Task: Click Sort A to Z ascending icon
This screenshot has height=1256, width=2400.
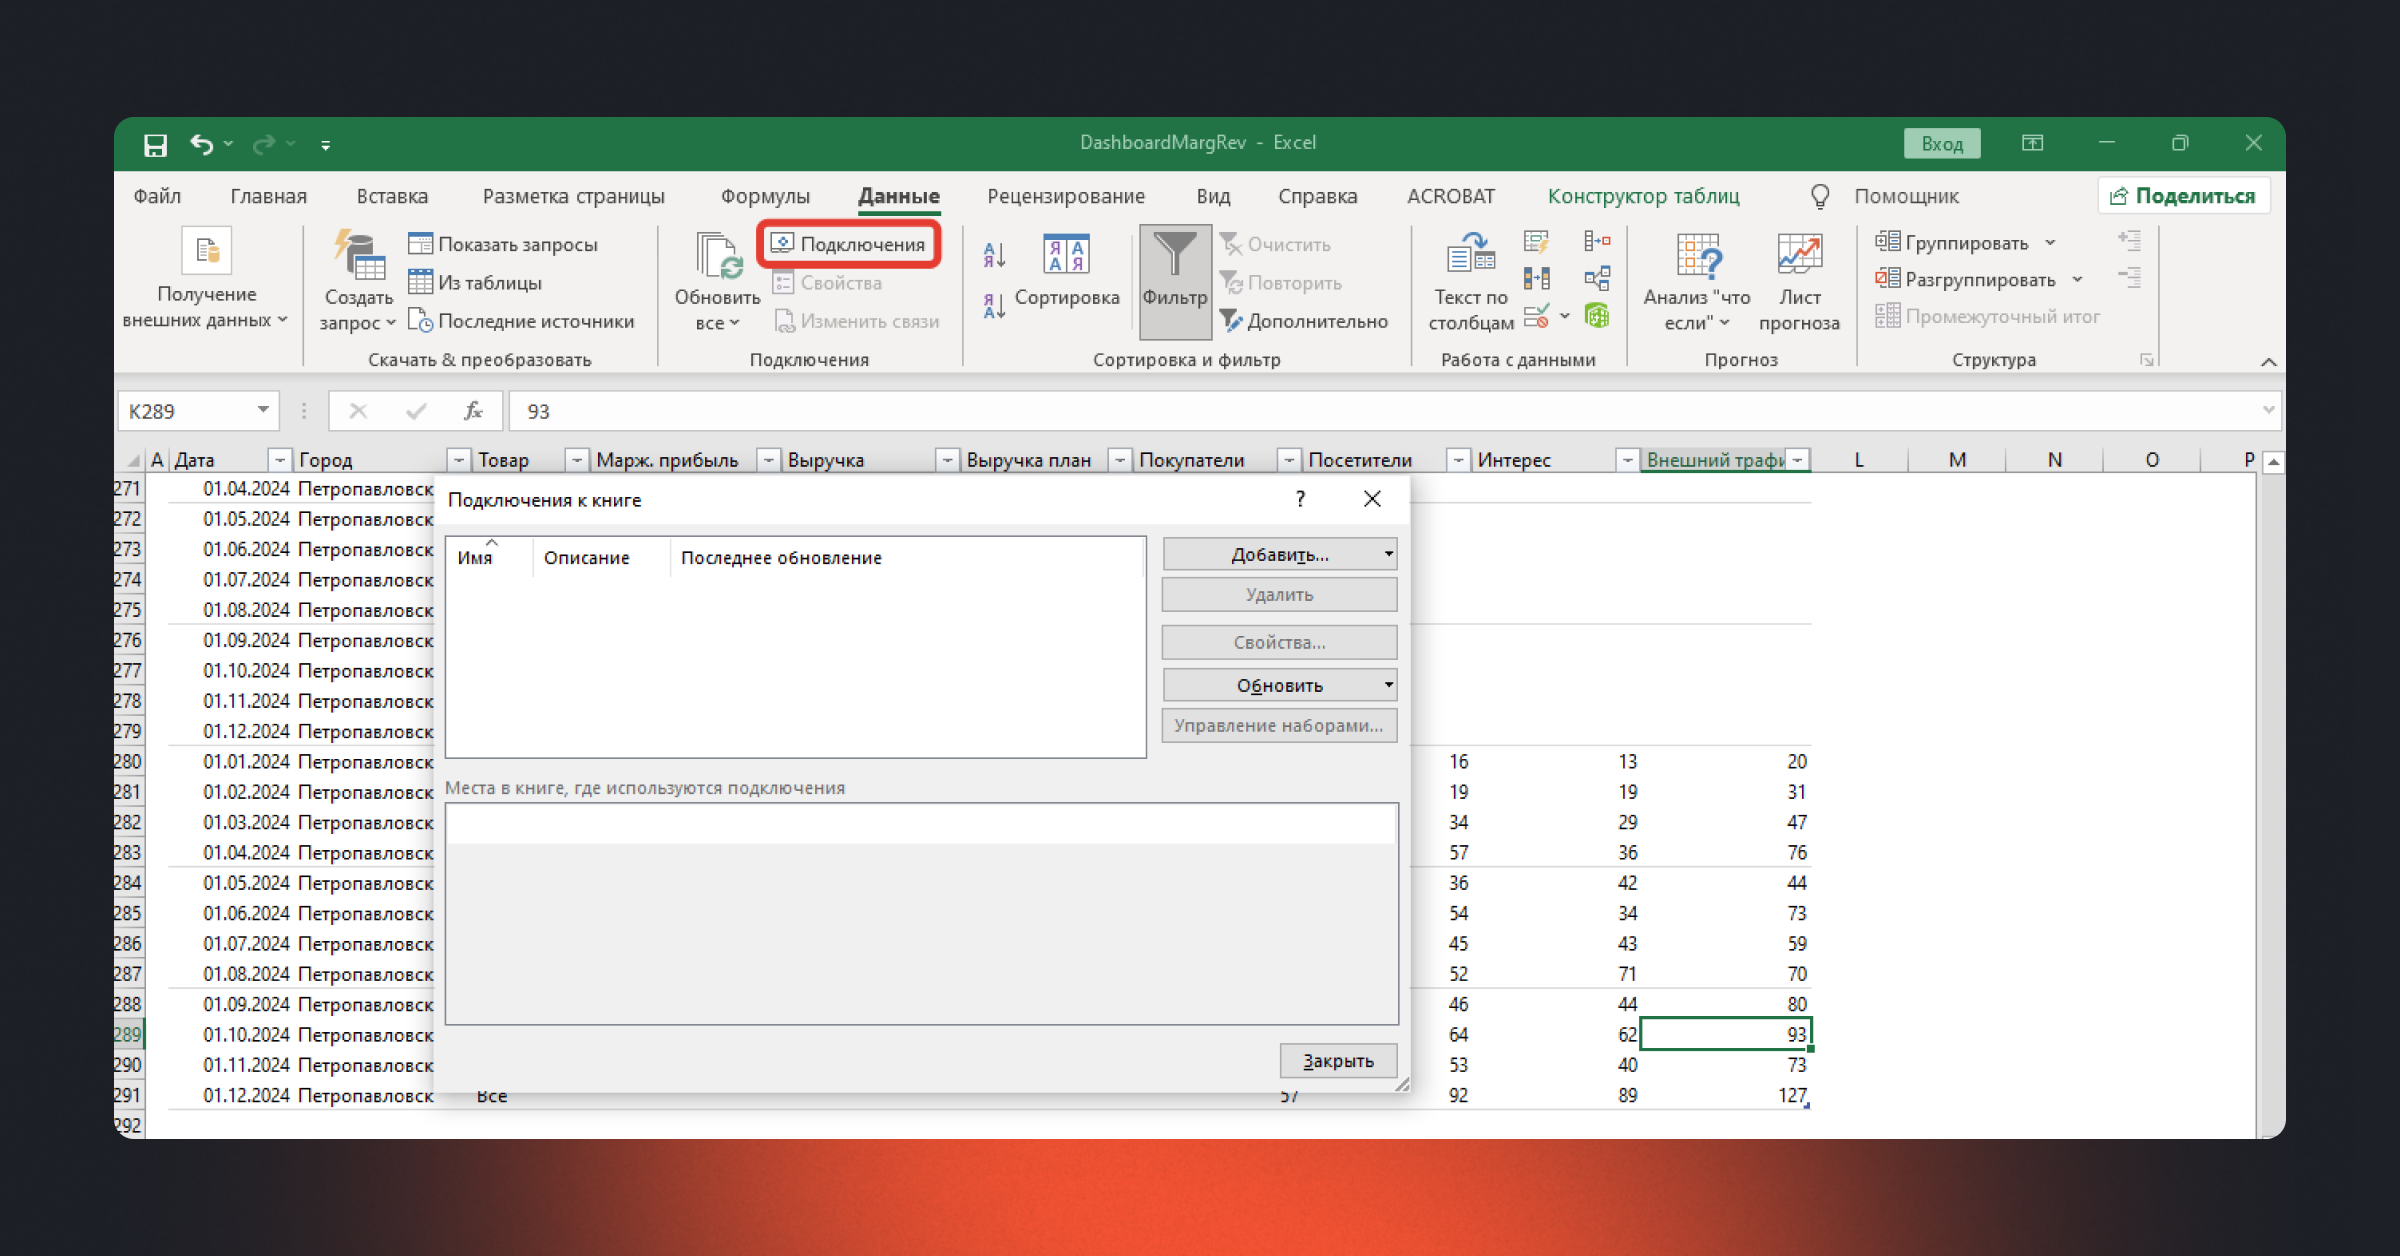Action: pyautogui.click(x=994, y=254)
